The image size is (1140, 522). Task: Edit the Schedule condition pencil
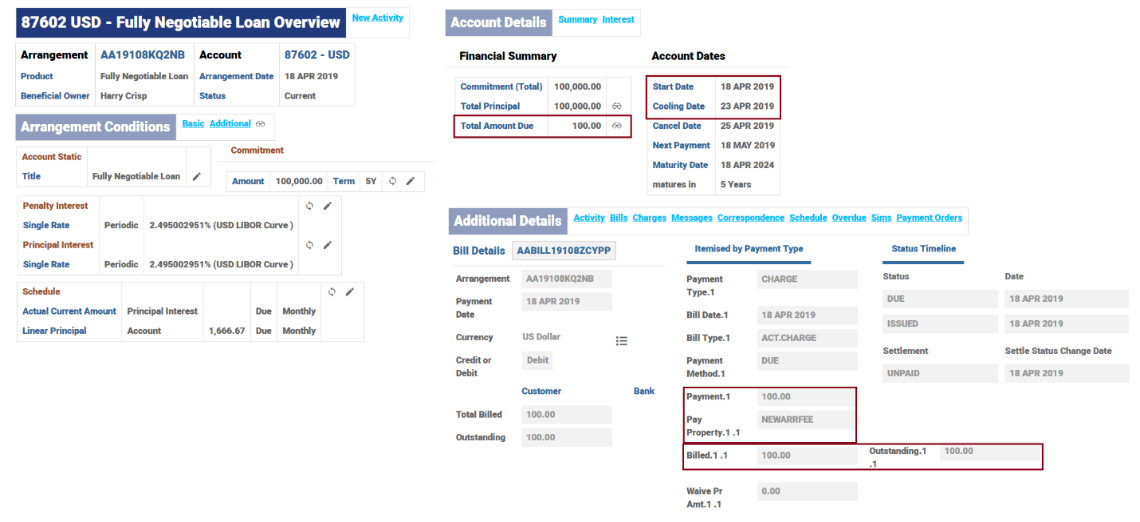point(349,292)
